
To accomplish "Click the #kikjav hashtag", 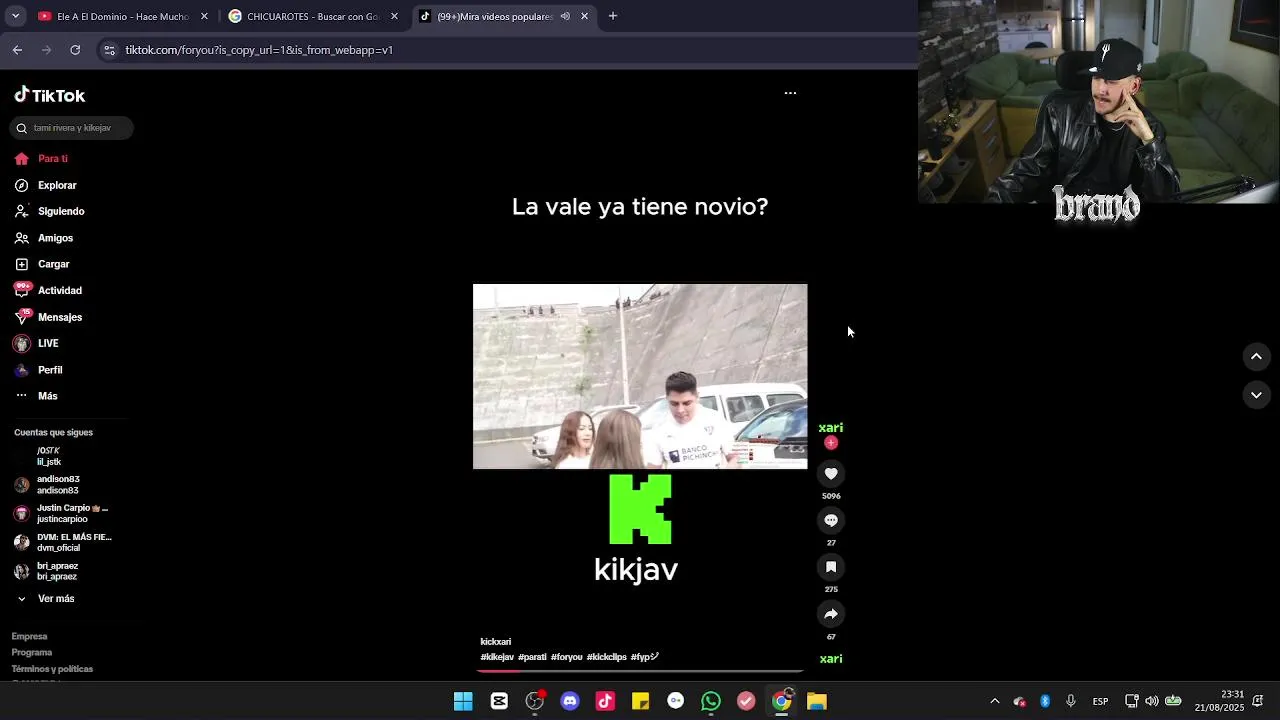I will 497,657.
